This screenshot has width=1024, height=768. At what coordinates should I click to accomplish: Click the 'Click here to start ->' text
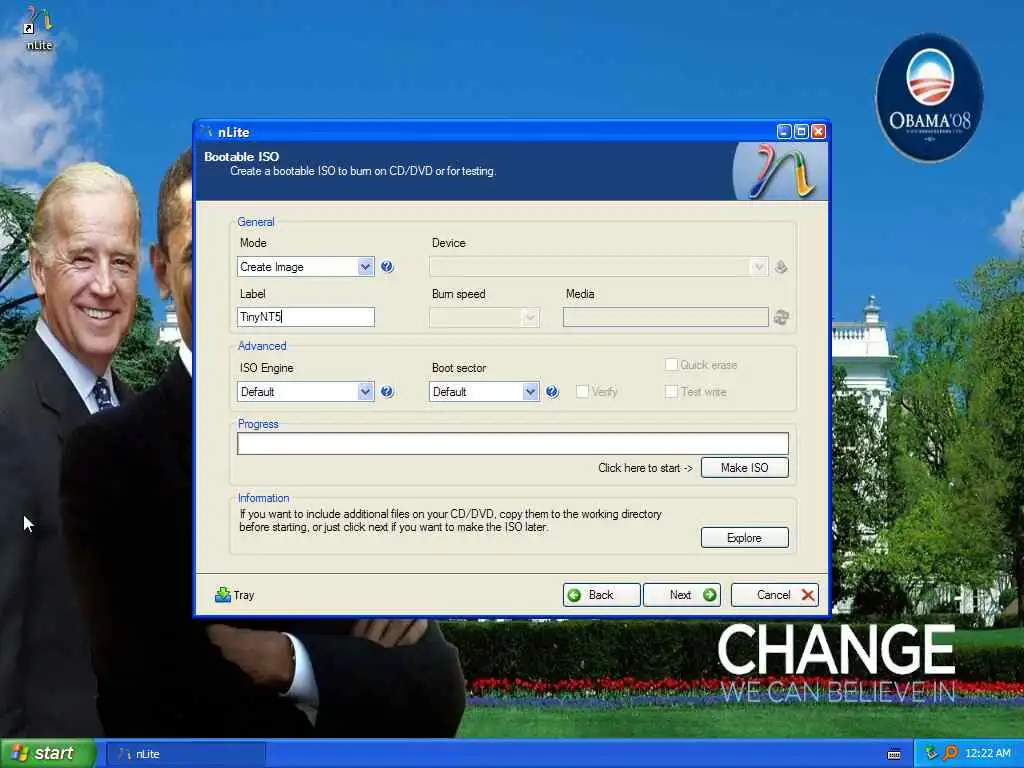tap(645, 468)
